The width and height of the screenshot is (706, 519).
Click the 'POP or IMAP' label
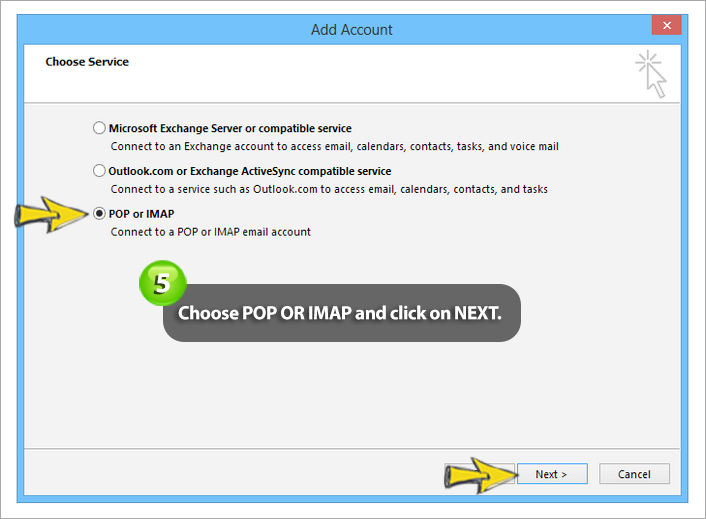click(x=141, y=214)
